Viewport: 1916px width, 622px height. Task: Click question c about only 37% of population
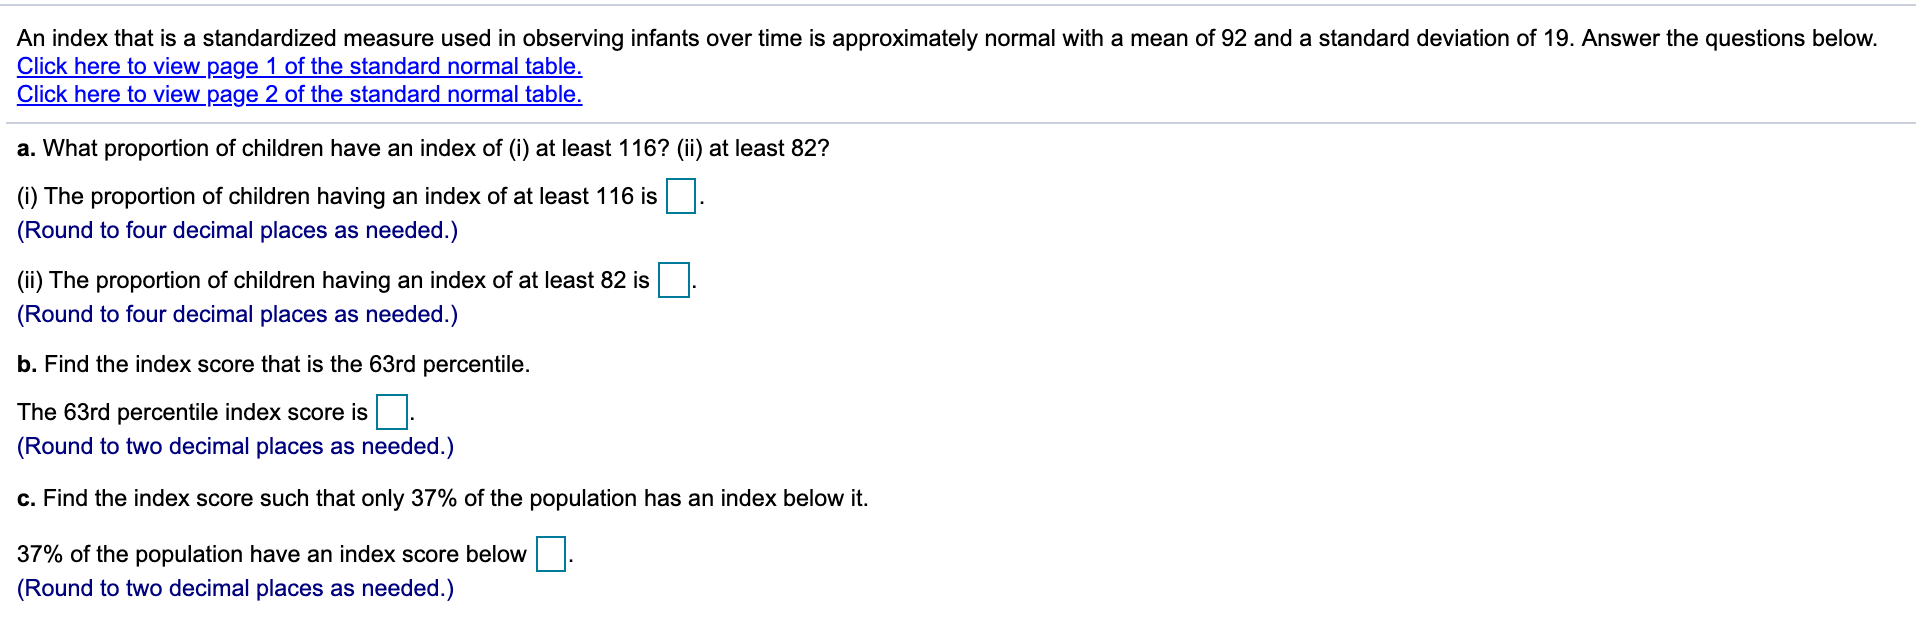pos(442,498)
